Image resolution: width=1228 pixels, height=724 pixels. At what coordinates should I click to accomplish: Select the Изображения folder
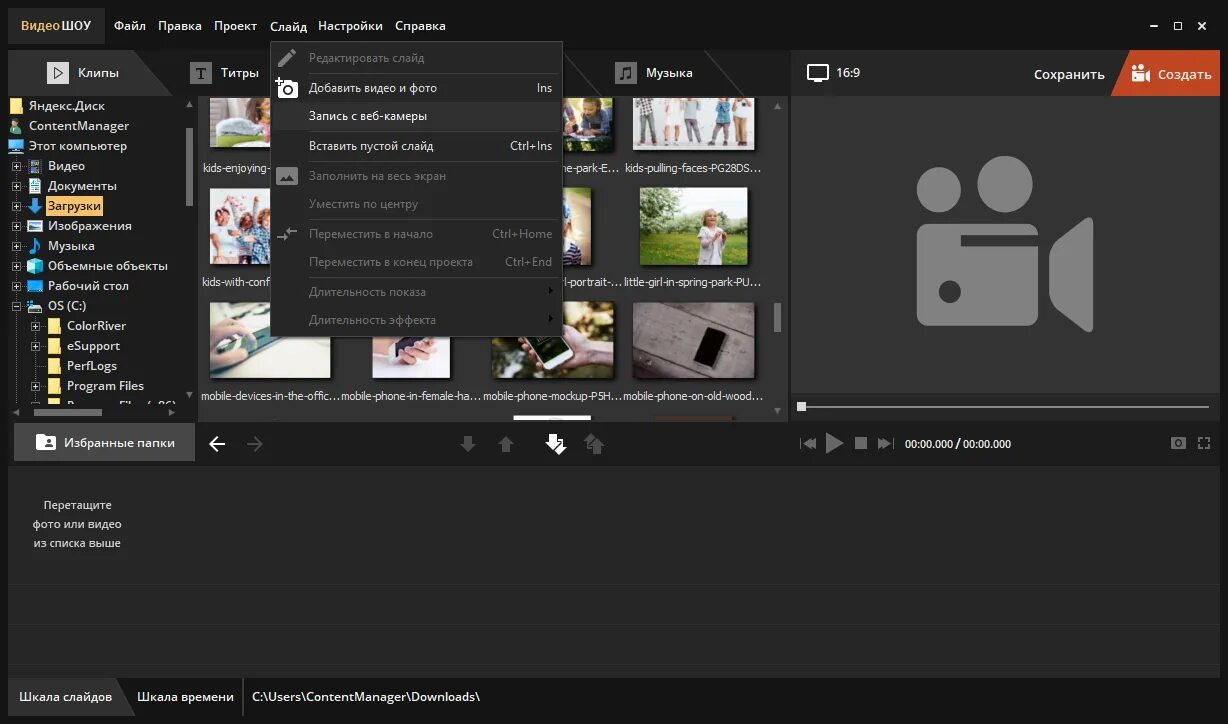pos(90,226)
